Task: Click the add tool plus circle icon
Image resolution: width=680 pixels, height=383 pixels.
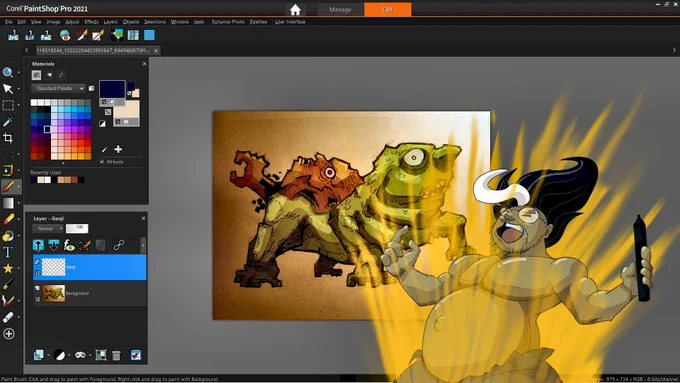Action: pos(9,334)
